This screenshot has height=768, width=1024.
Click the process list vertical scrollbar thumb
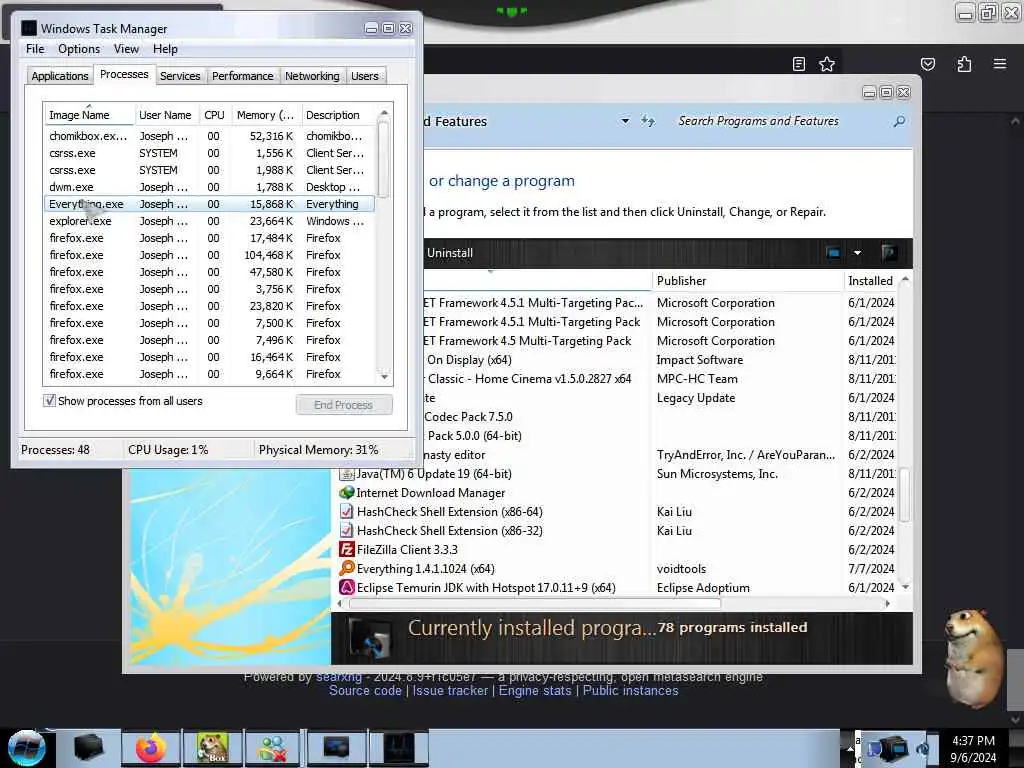(383, 159)
